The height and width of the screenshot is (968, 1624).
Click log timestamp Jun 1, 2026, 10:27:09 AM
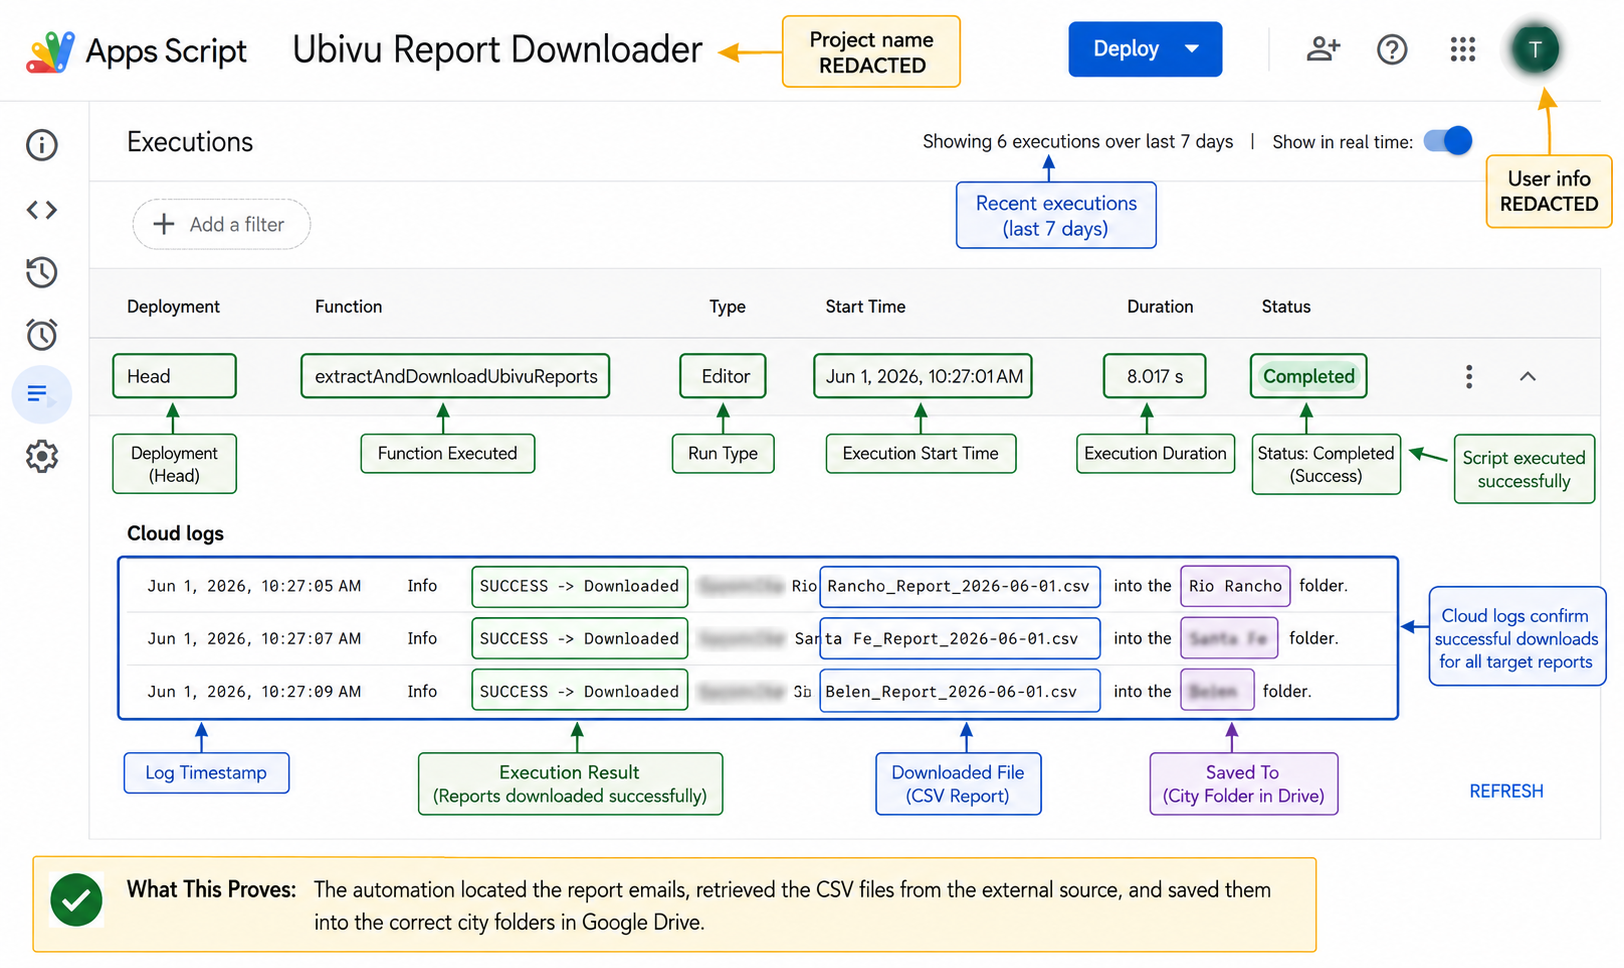pos(254,692)
